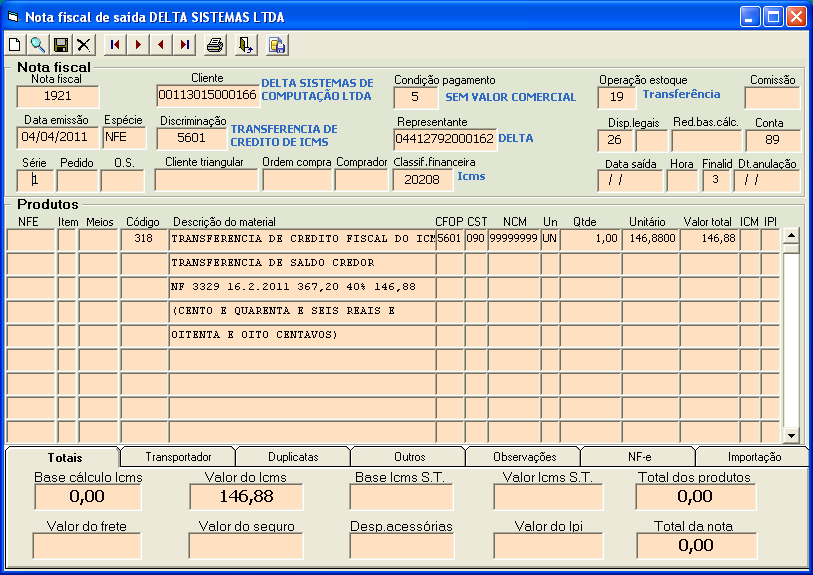Go to next record arrow
This screenshot has width=813, height=575.
coord(138,45)
